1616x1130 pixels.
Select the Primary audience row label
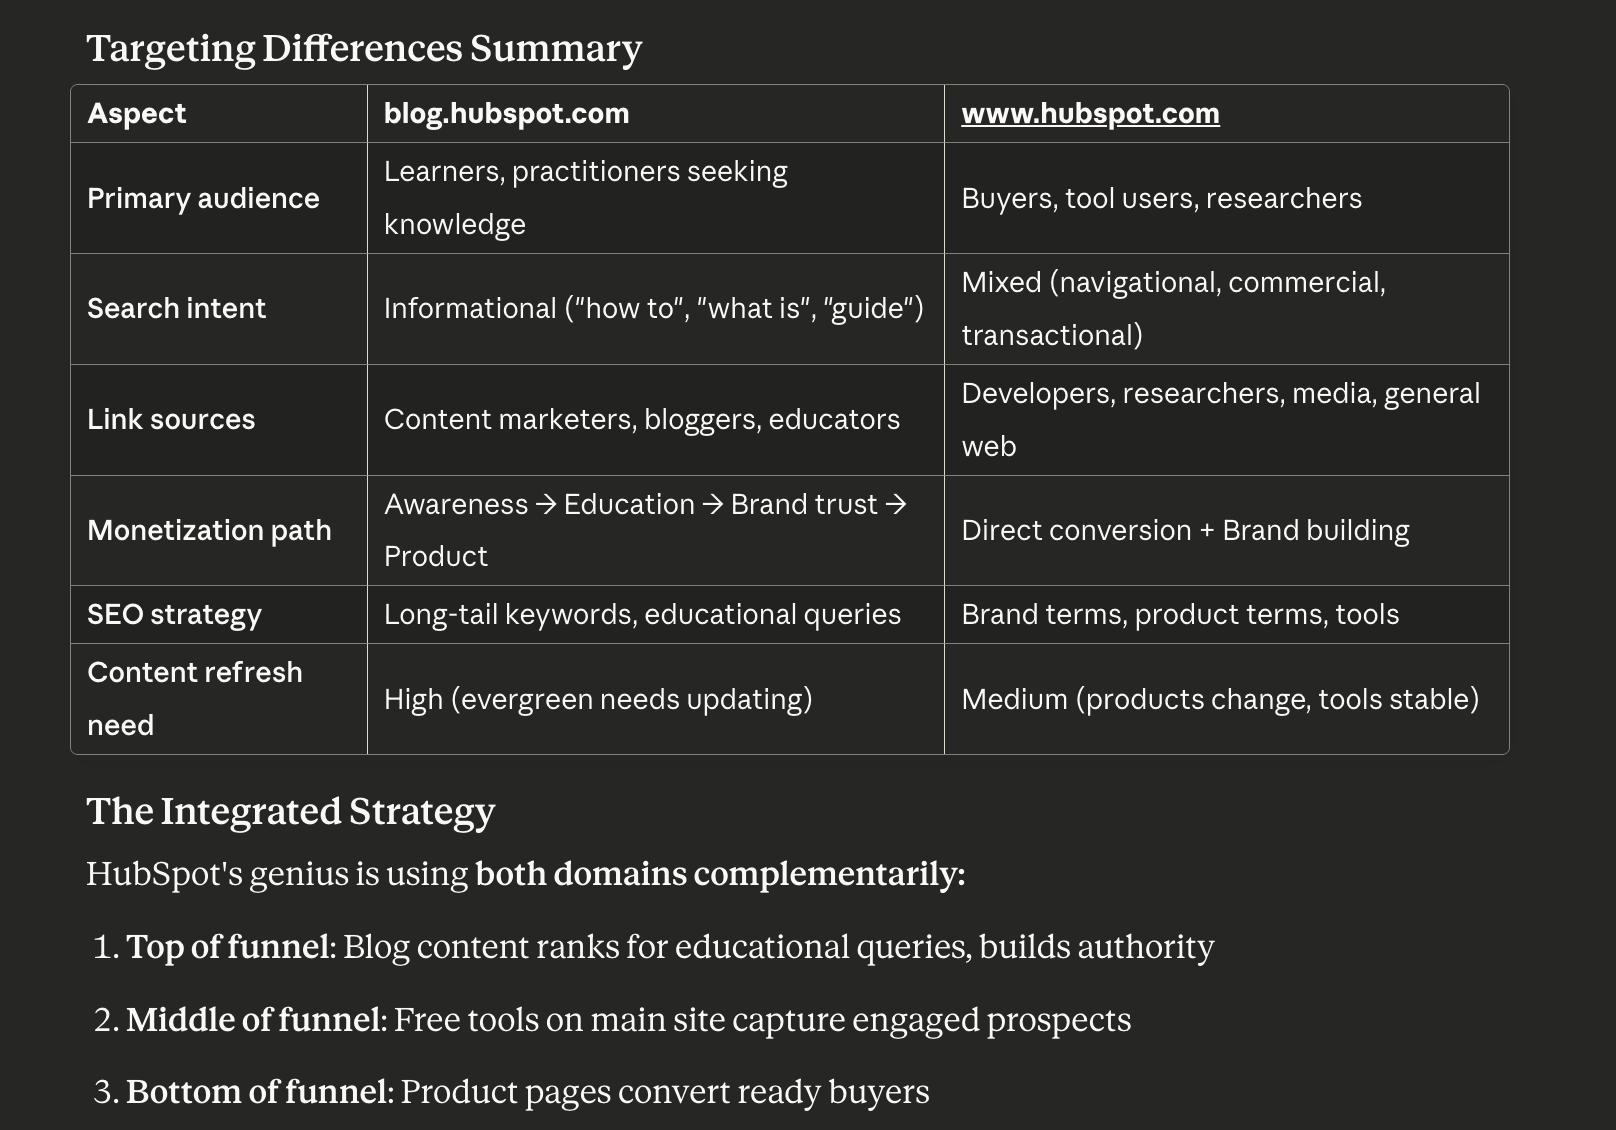(203, 198)
